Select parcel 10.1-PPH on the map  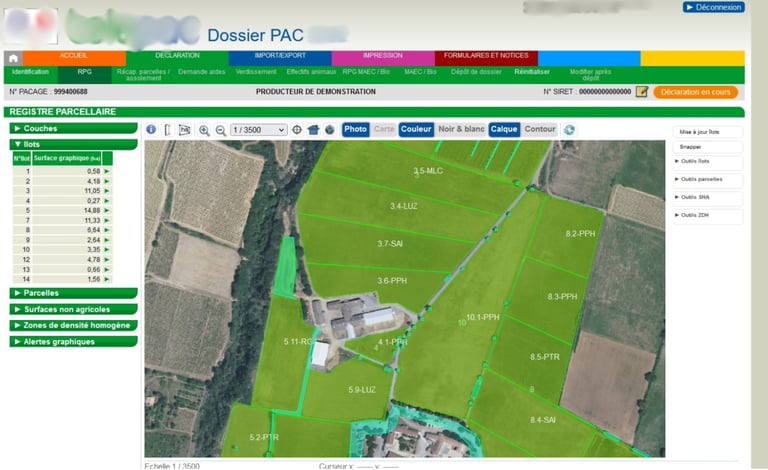482,318
